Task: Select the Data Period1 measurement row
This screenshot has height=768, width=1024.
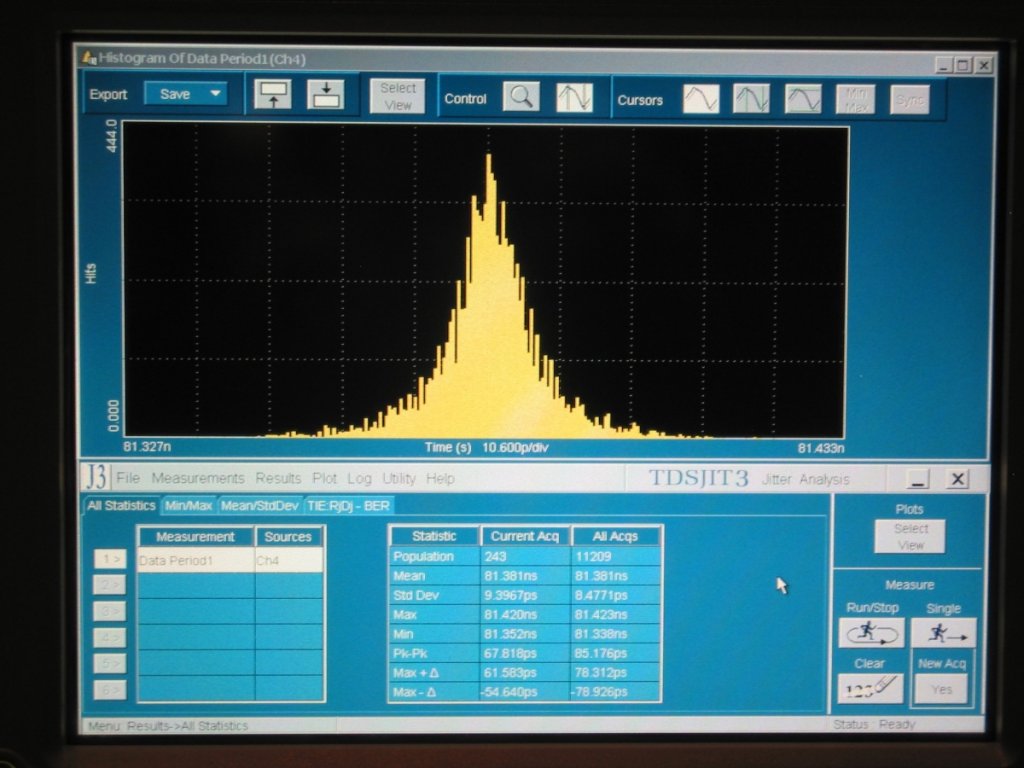Action: (x=195, y=561)
